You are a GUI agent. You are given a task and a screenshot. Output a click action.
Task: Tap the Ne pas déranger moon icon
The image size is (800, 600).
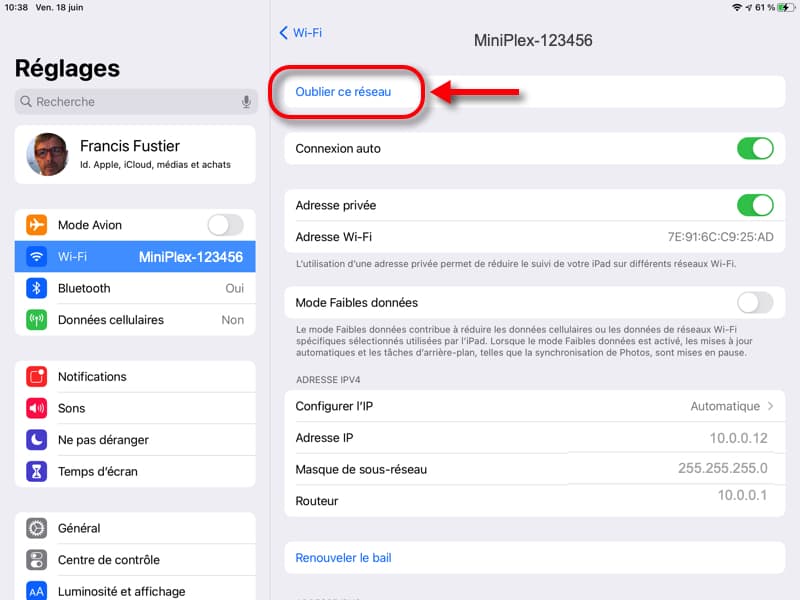pyautogui.click(x=37, y=440)
